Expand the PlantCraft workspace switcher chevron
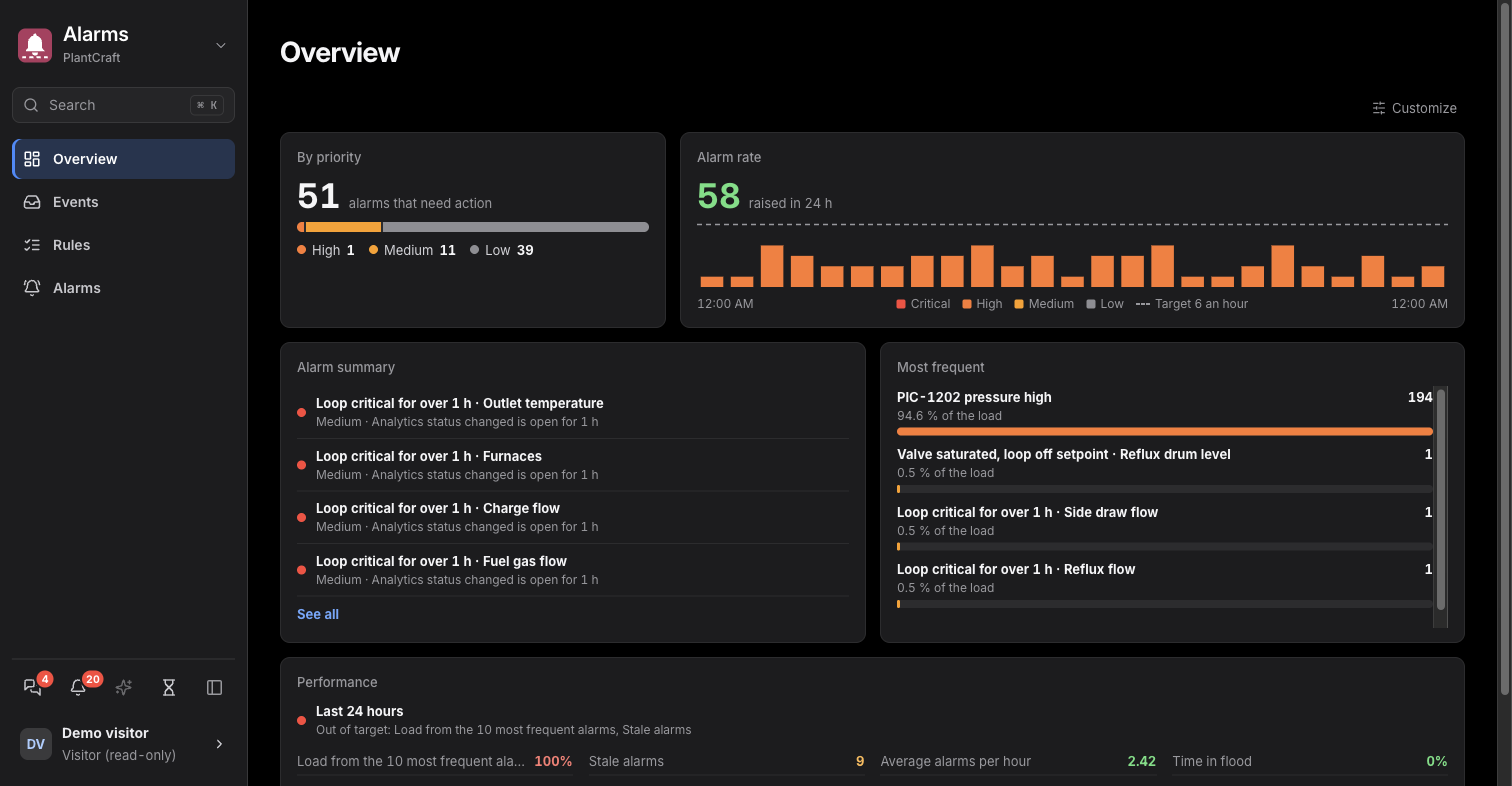The height and width of the screenshot is (786, 1512). (x=221, y=45)
